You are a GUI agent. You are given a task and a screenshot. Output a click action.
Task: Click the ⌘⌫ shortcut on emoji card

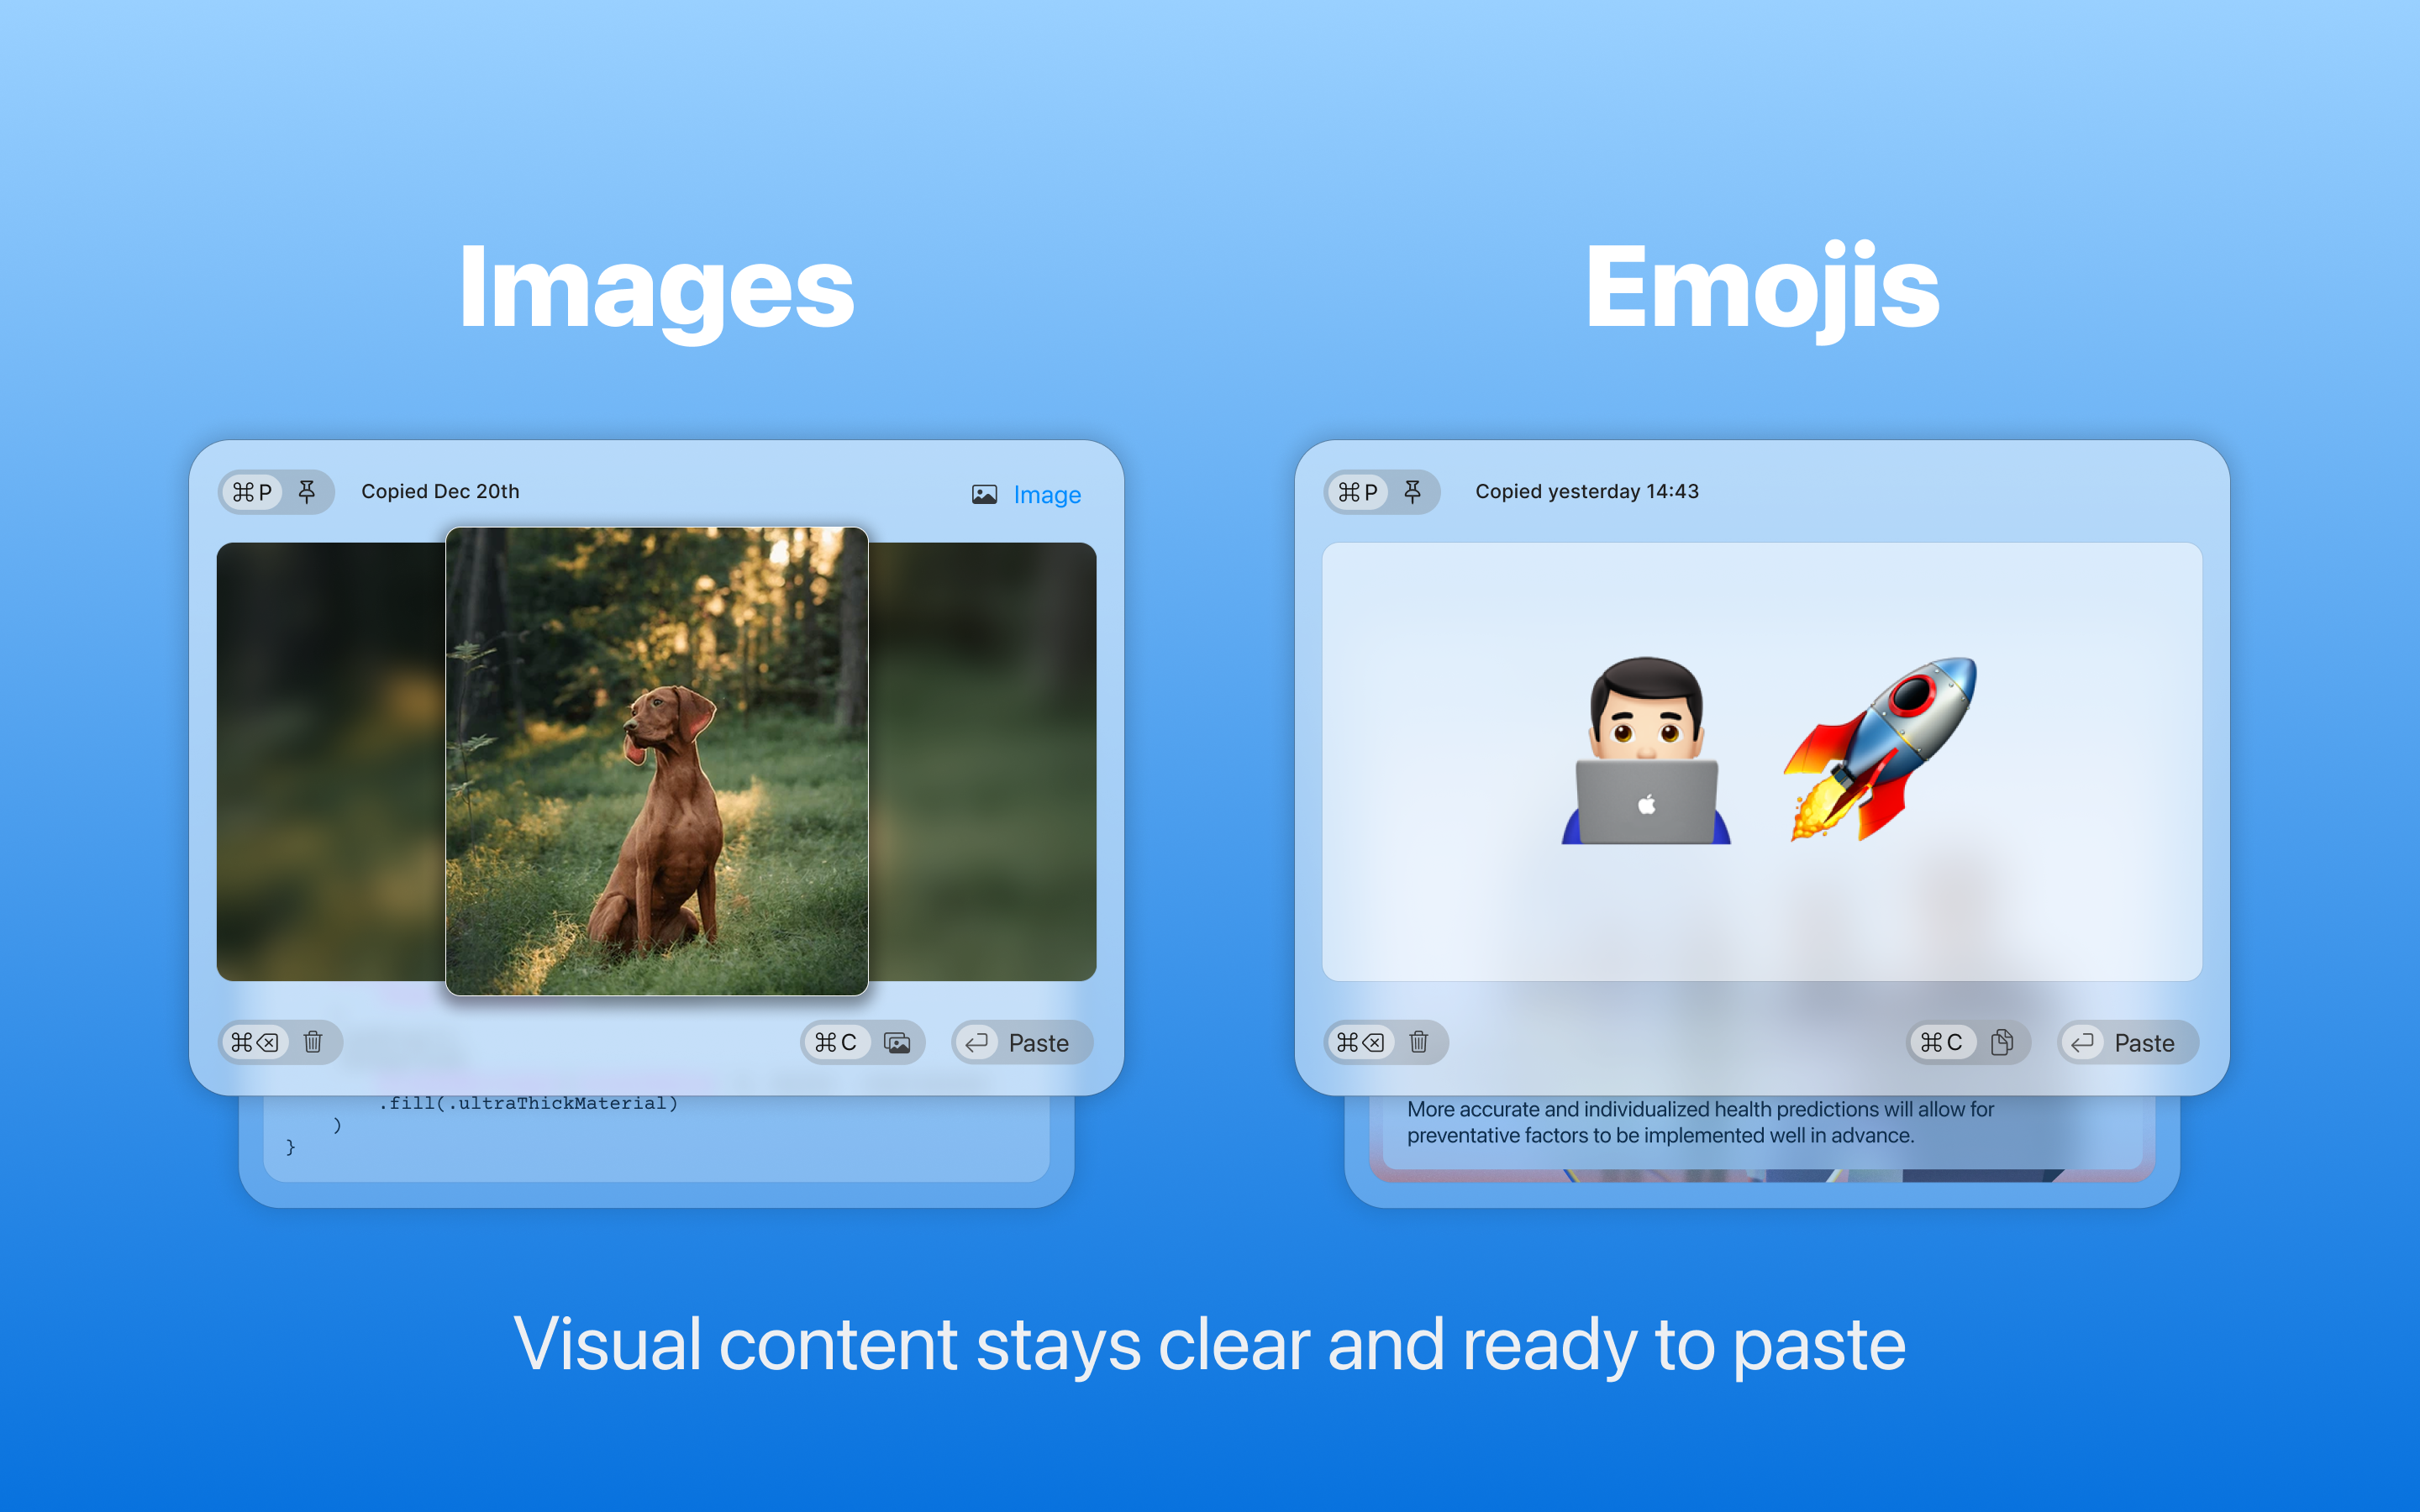coord(1360,1042)
